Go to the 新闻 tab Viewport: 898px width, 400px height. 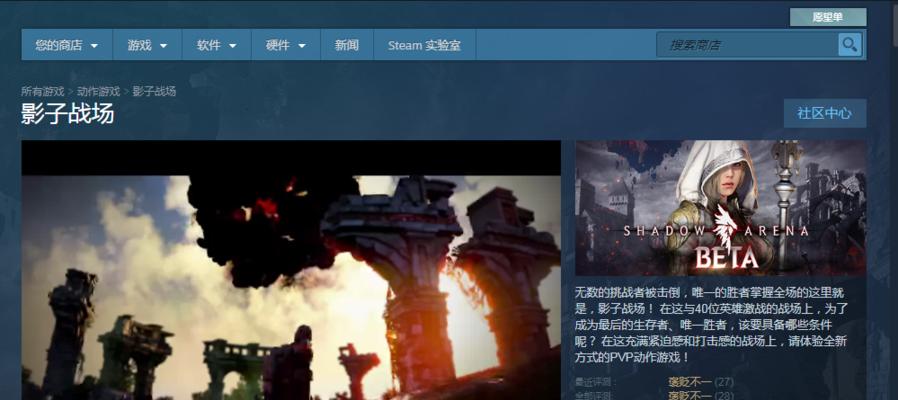[x=346, y=45]
